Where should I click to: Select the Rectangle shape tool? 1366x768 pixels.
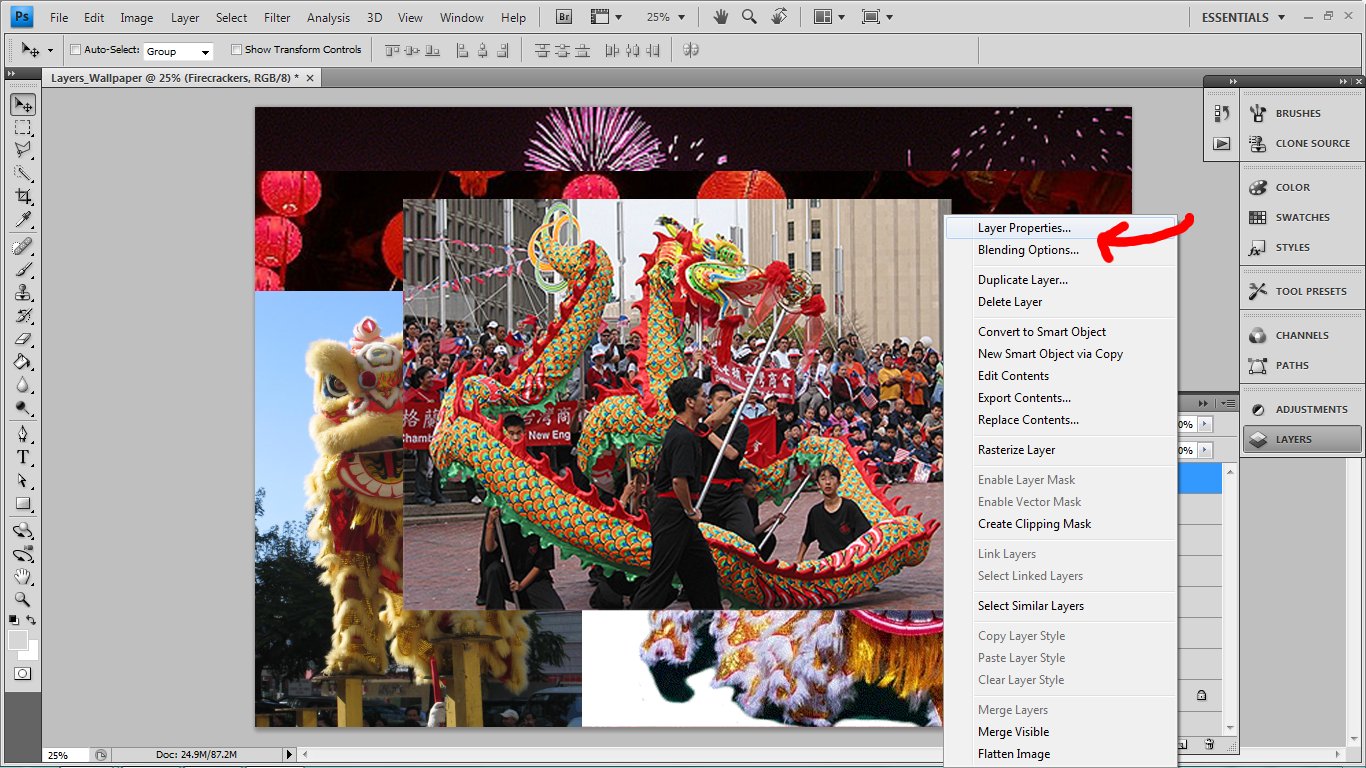pyautogui.click(x=23, y=503)
